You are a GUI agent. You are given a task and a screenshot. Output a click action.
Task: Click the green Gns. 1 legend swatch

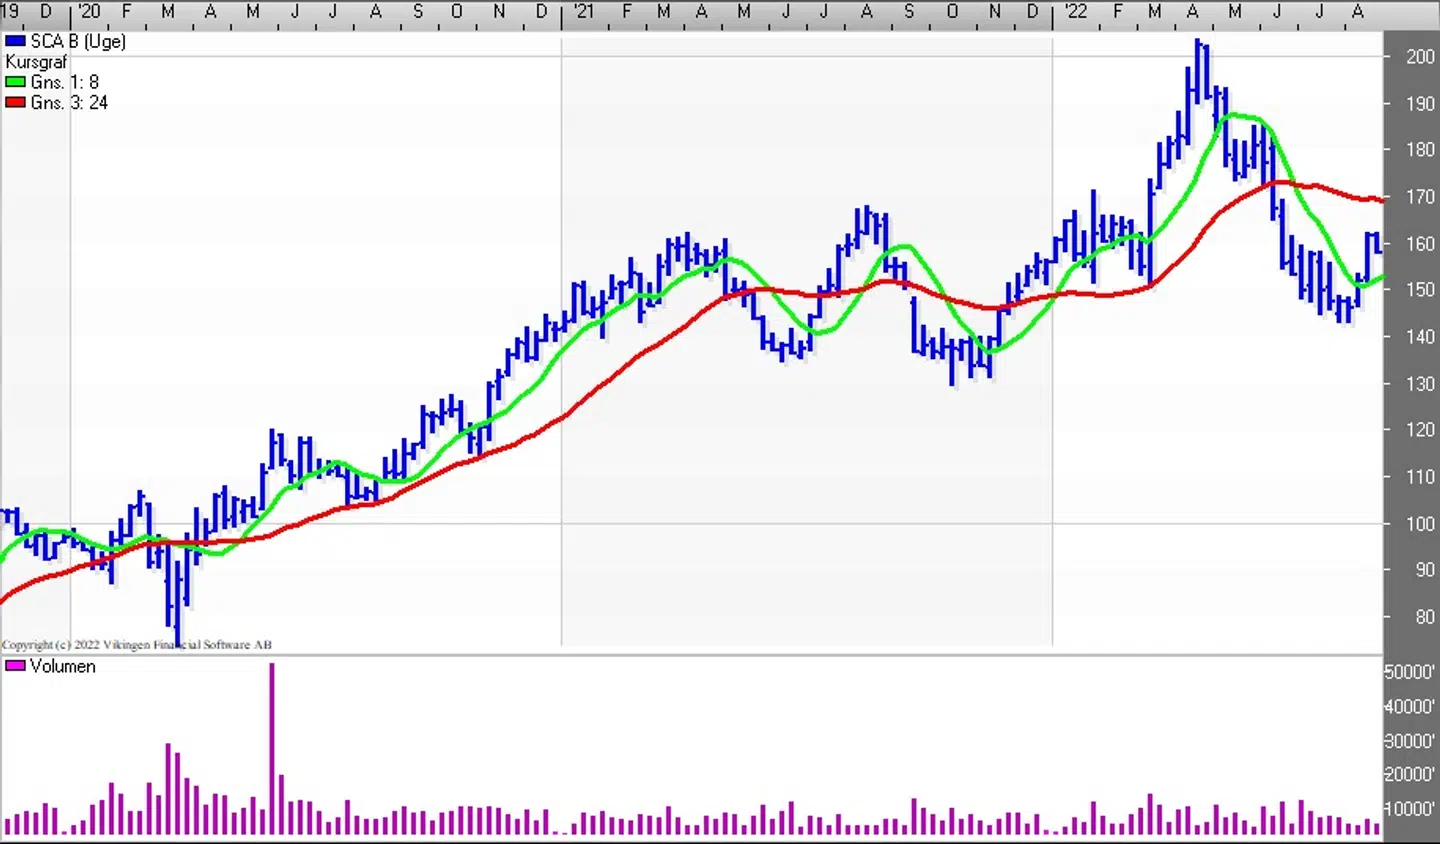pyautogui.click(x=15, y=82)
